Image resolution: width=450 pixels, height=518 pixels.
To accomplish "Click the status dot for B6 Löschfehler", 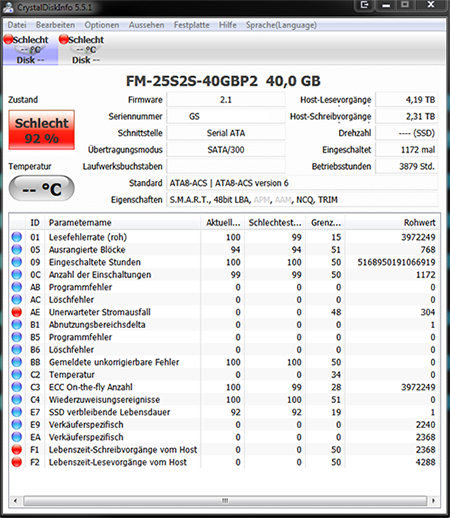I will (17, 350).
